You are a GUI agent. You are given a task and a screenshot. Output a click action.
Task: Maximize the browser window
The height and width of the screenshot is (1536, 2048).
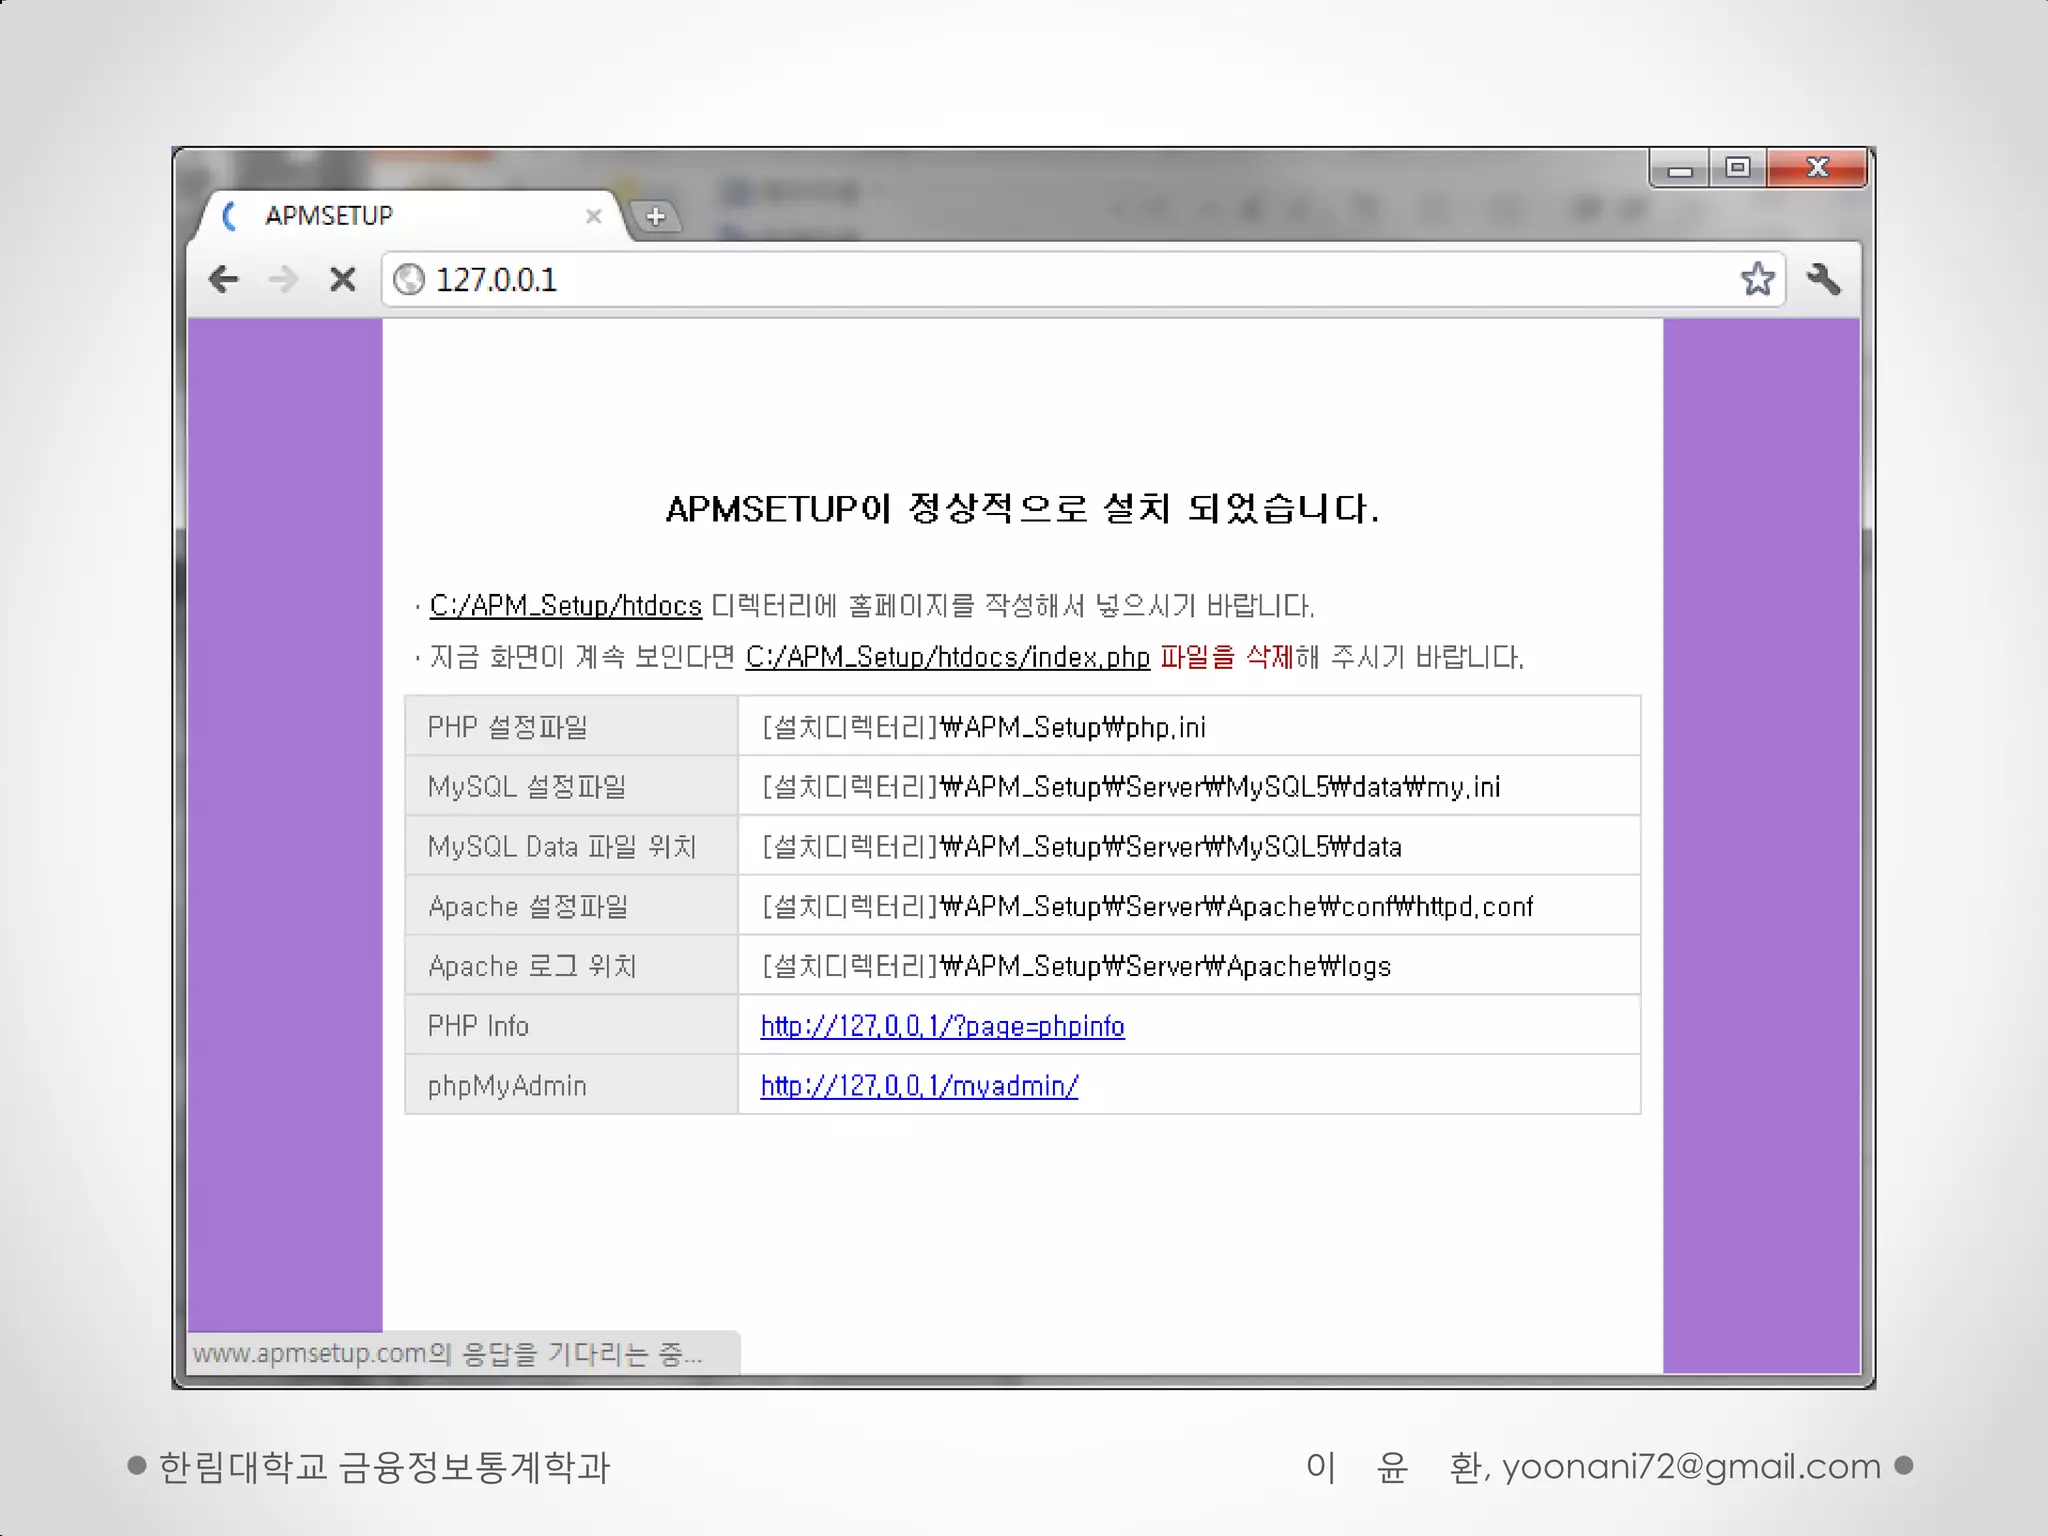(1738, 168)
